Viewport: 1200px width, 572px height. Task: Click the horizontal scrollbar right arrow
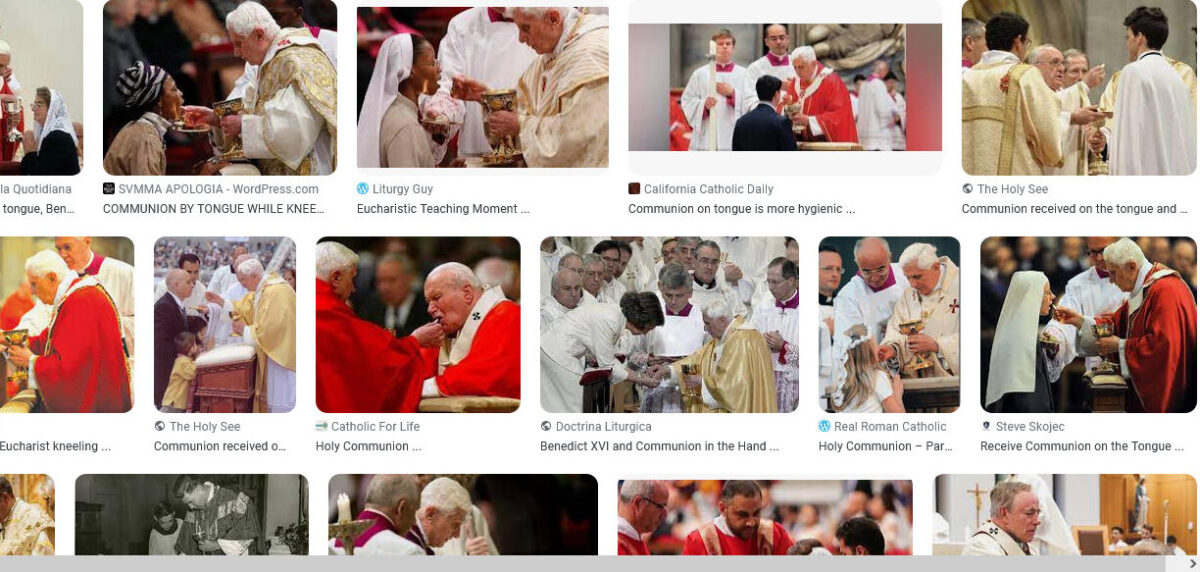click(x=1191, y=563)
